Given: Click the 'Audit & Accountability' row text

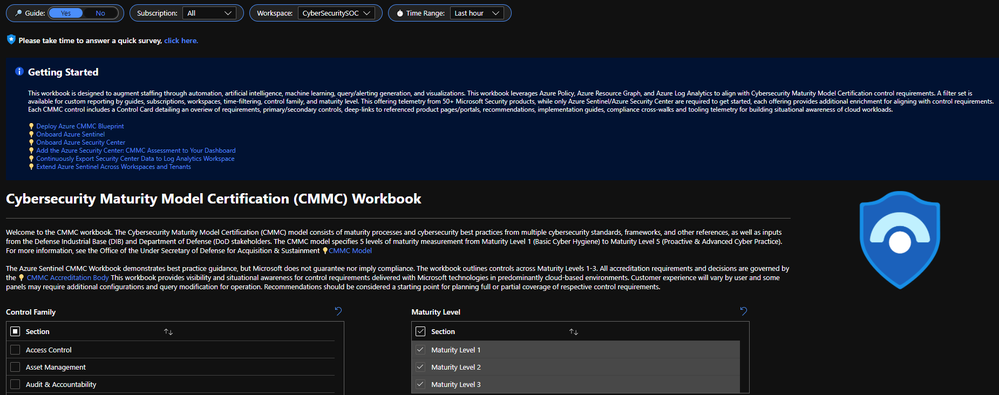Looking at the screenshot, I should (61, 384).
